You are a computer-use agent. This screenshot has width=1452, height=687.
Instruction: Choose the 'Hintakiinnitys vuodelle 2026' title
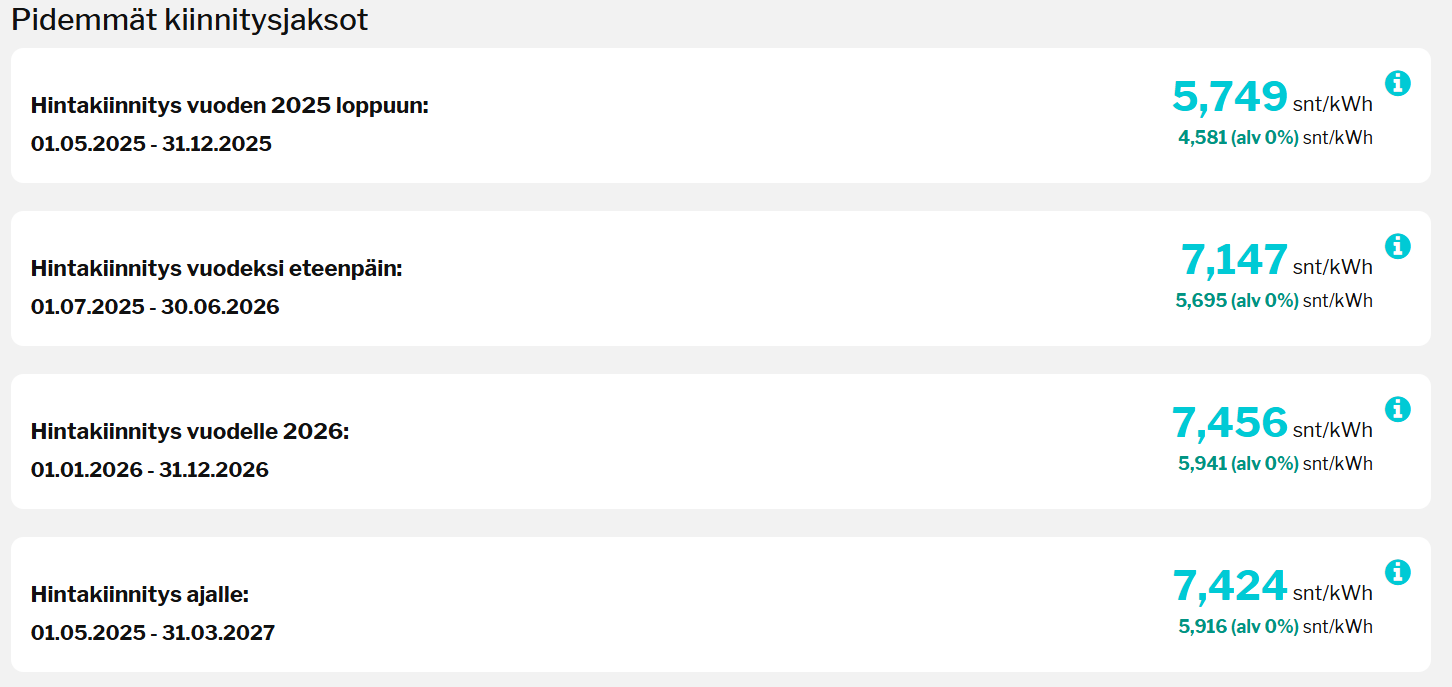(190, 431)
